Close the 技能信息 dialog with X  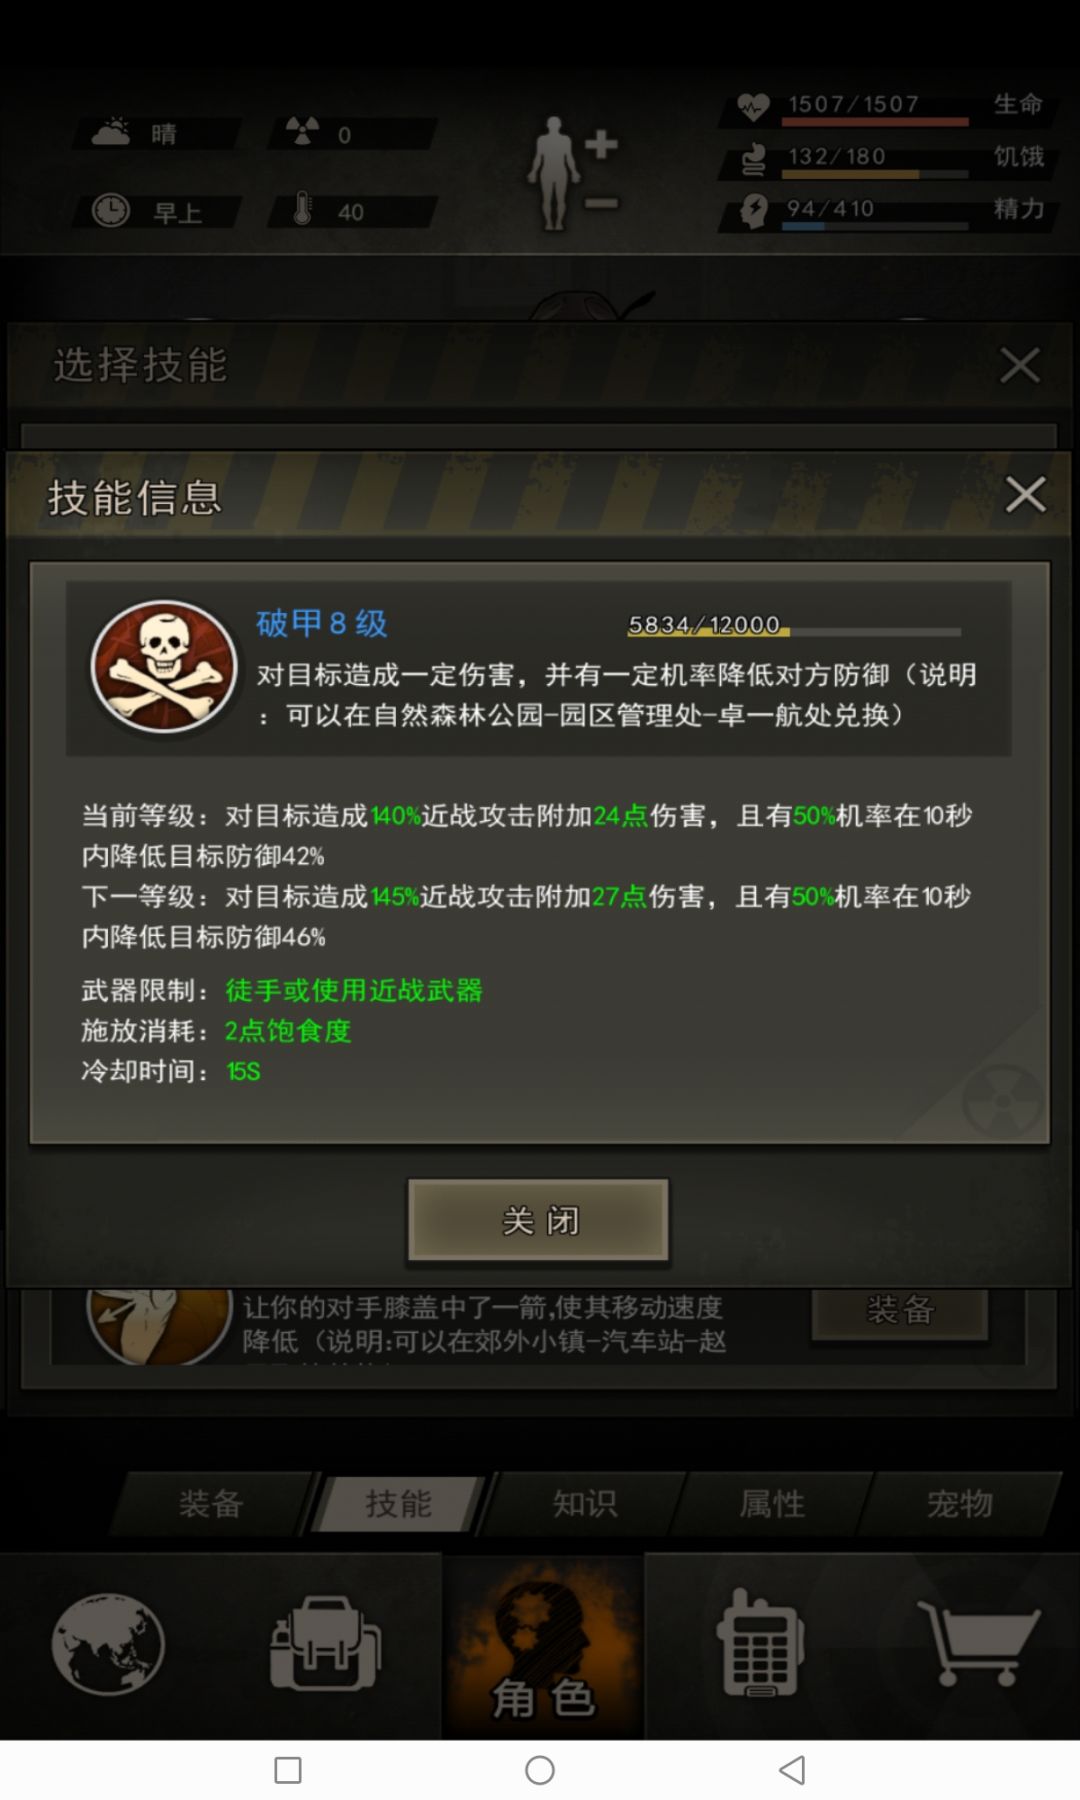(1025, 494)
